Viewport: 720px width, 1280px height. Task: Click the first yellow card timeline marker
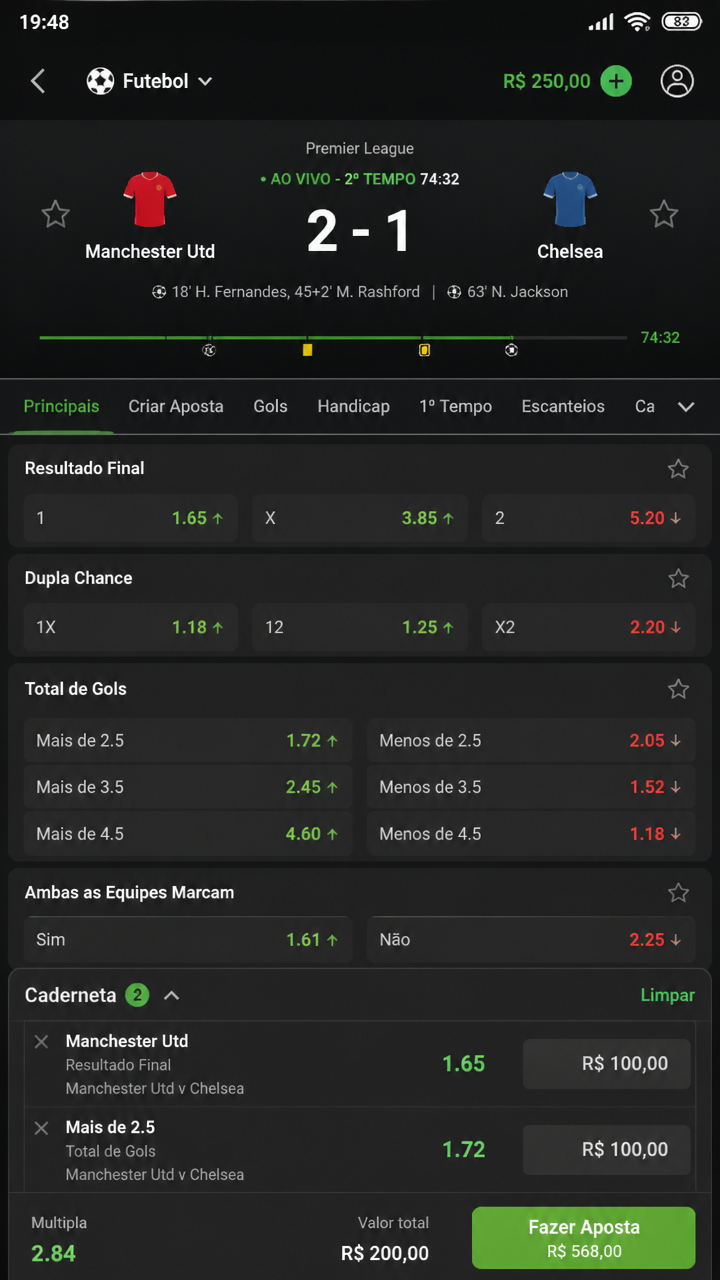click(x=307, y=350)
